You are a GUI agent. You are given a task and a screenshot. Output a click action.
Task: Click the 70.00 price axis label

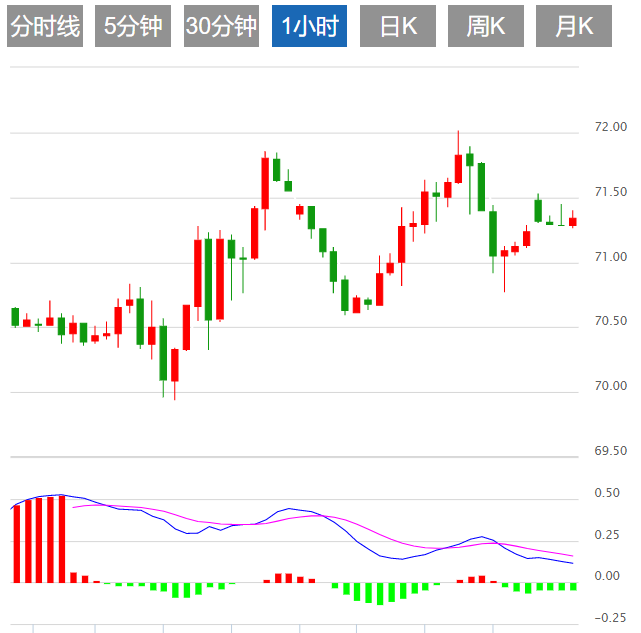(610, 386)
